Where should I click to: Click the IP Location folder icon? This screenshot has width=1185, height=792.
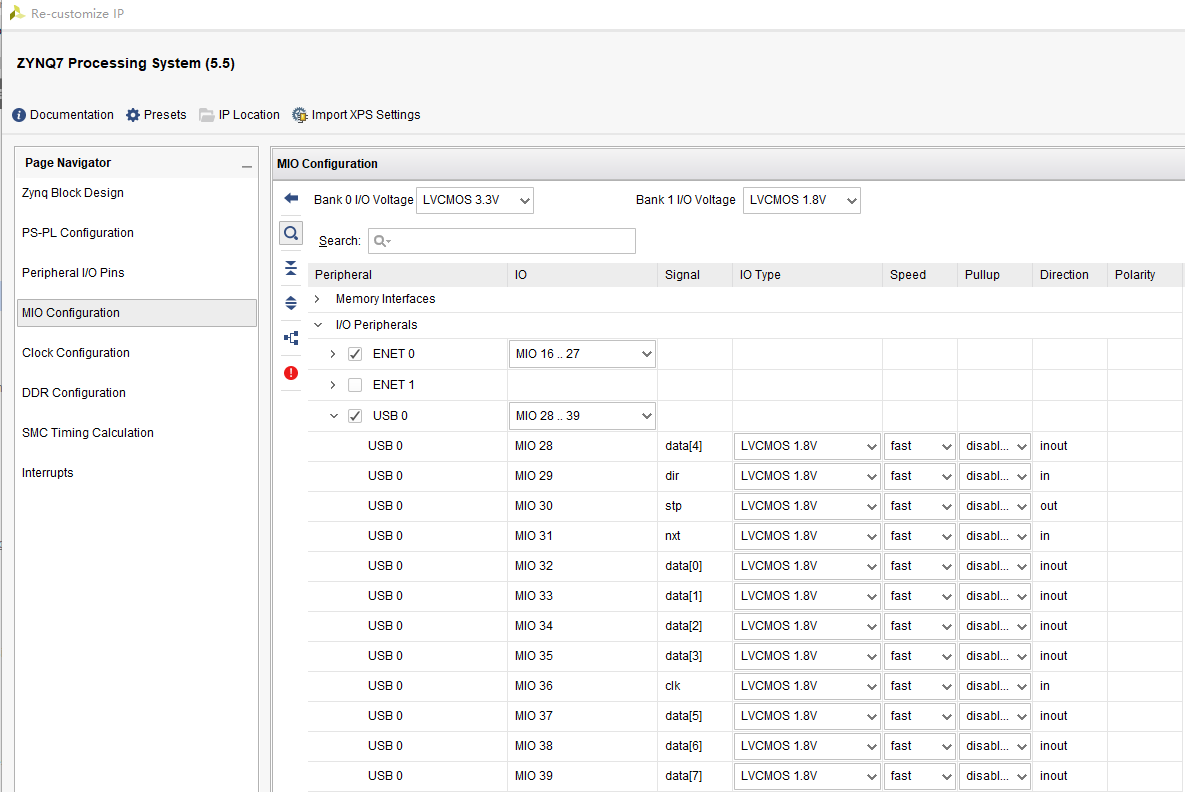[x=206, y=115]
